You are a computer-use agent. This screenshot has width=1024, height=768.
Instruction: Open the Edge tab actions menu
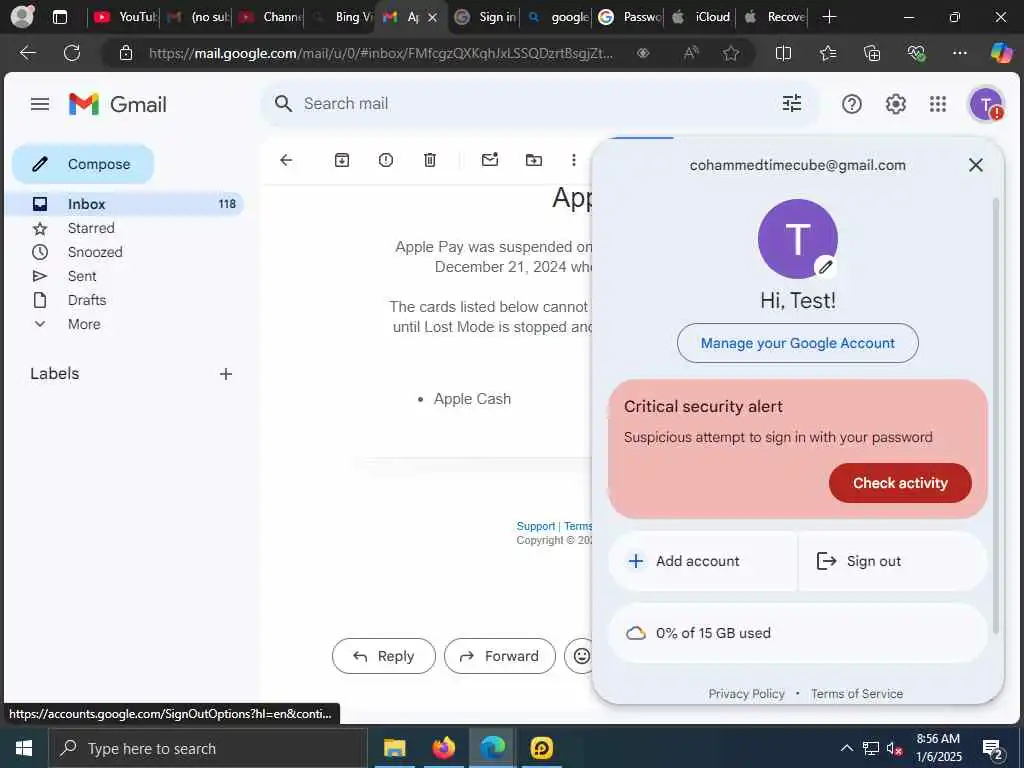59,17
